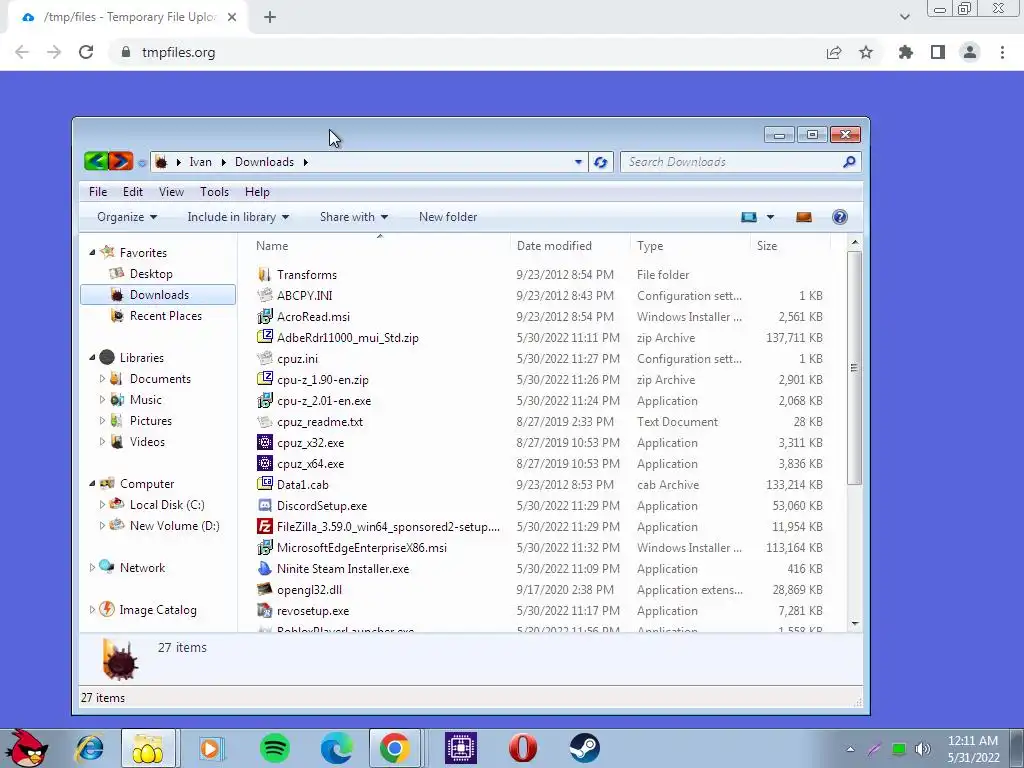Show hidden tray icons arrow
Viewport: 1024px width, 768px height.
click(850, 749)
